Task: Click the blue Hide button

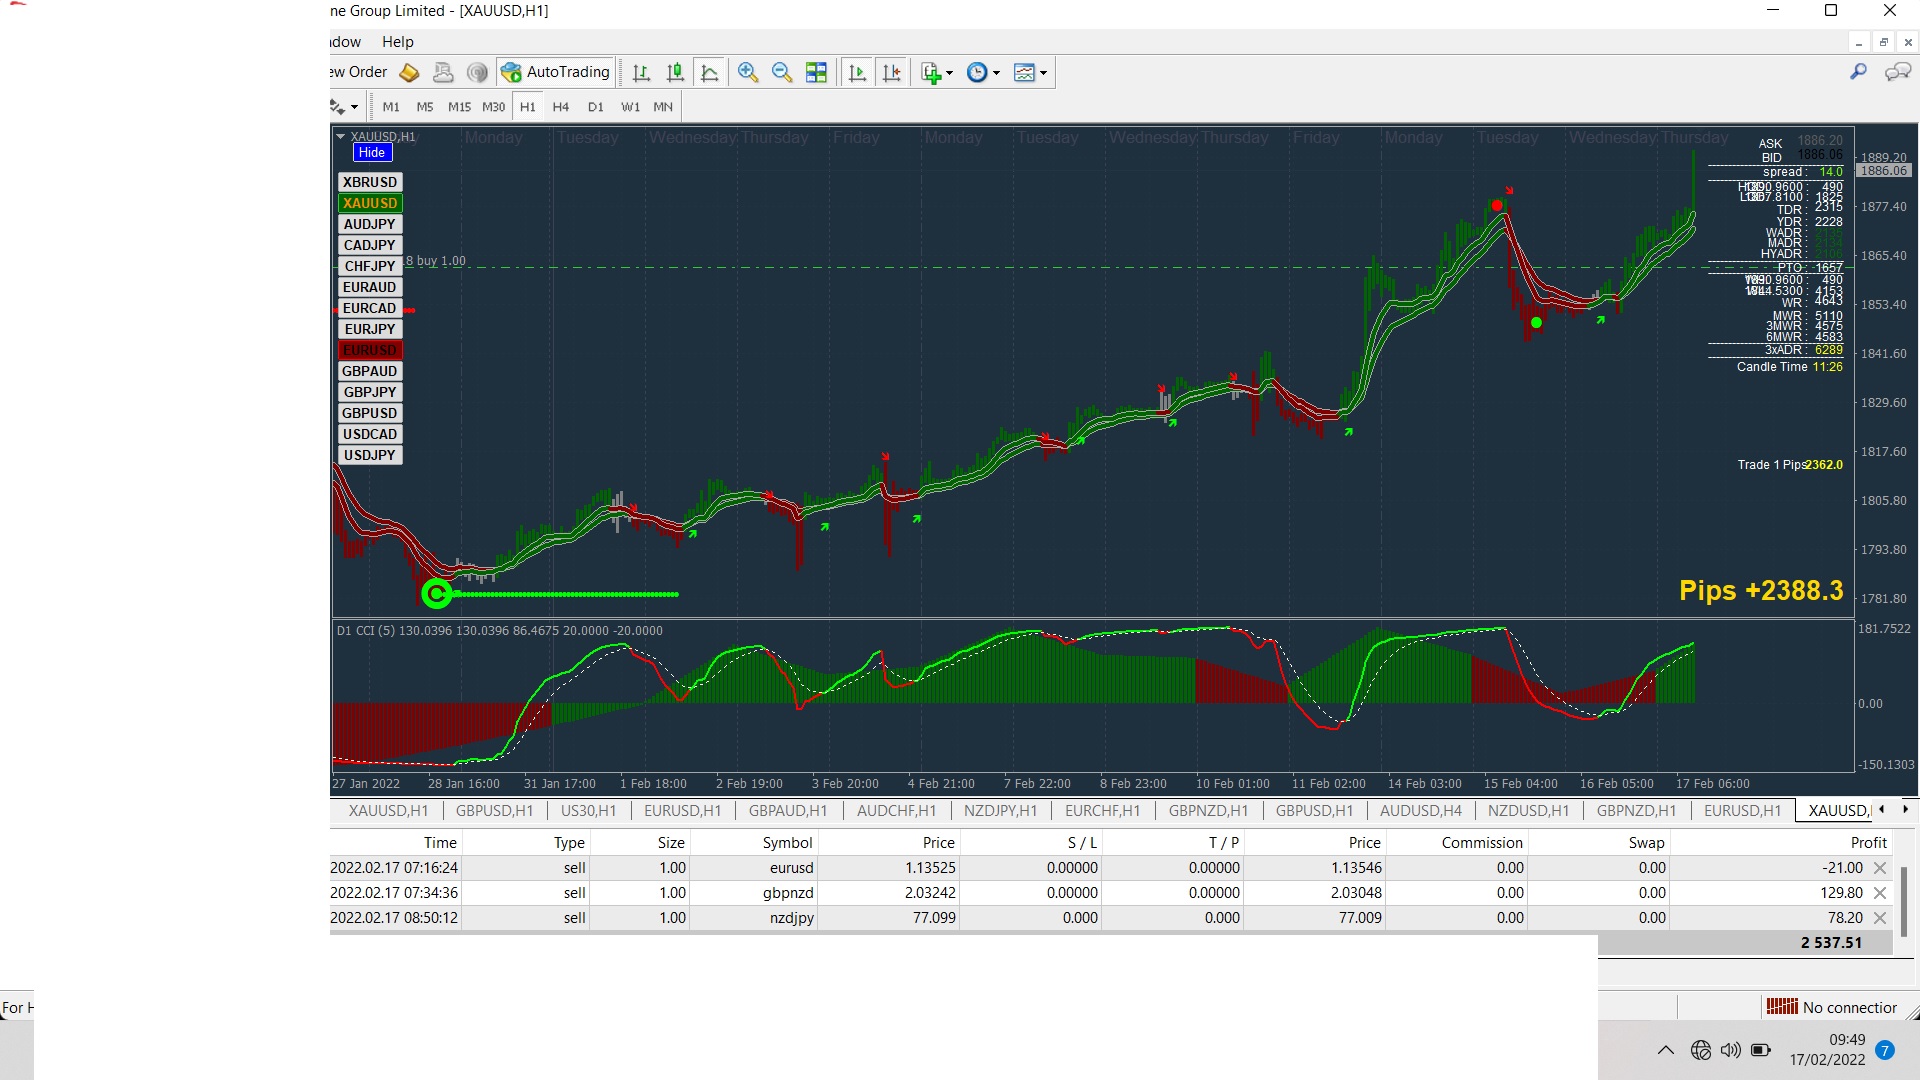Action: 372,153
